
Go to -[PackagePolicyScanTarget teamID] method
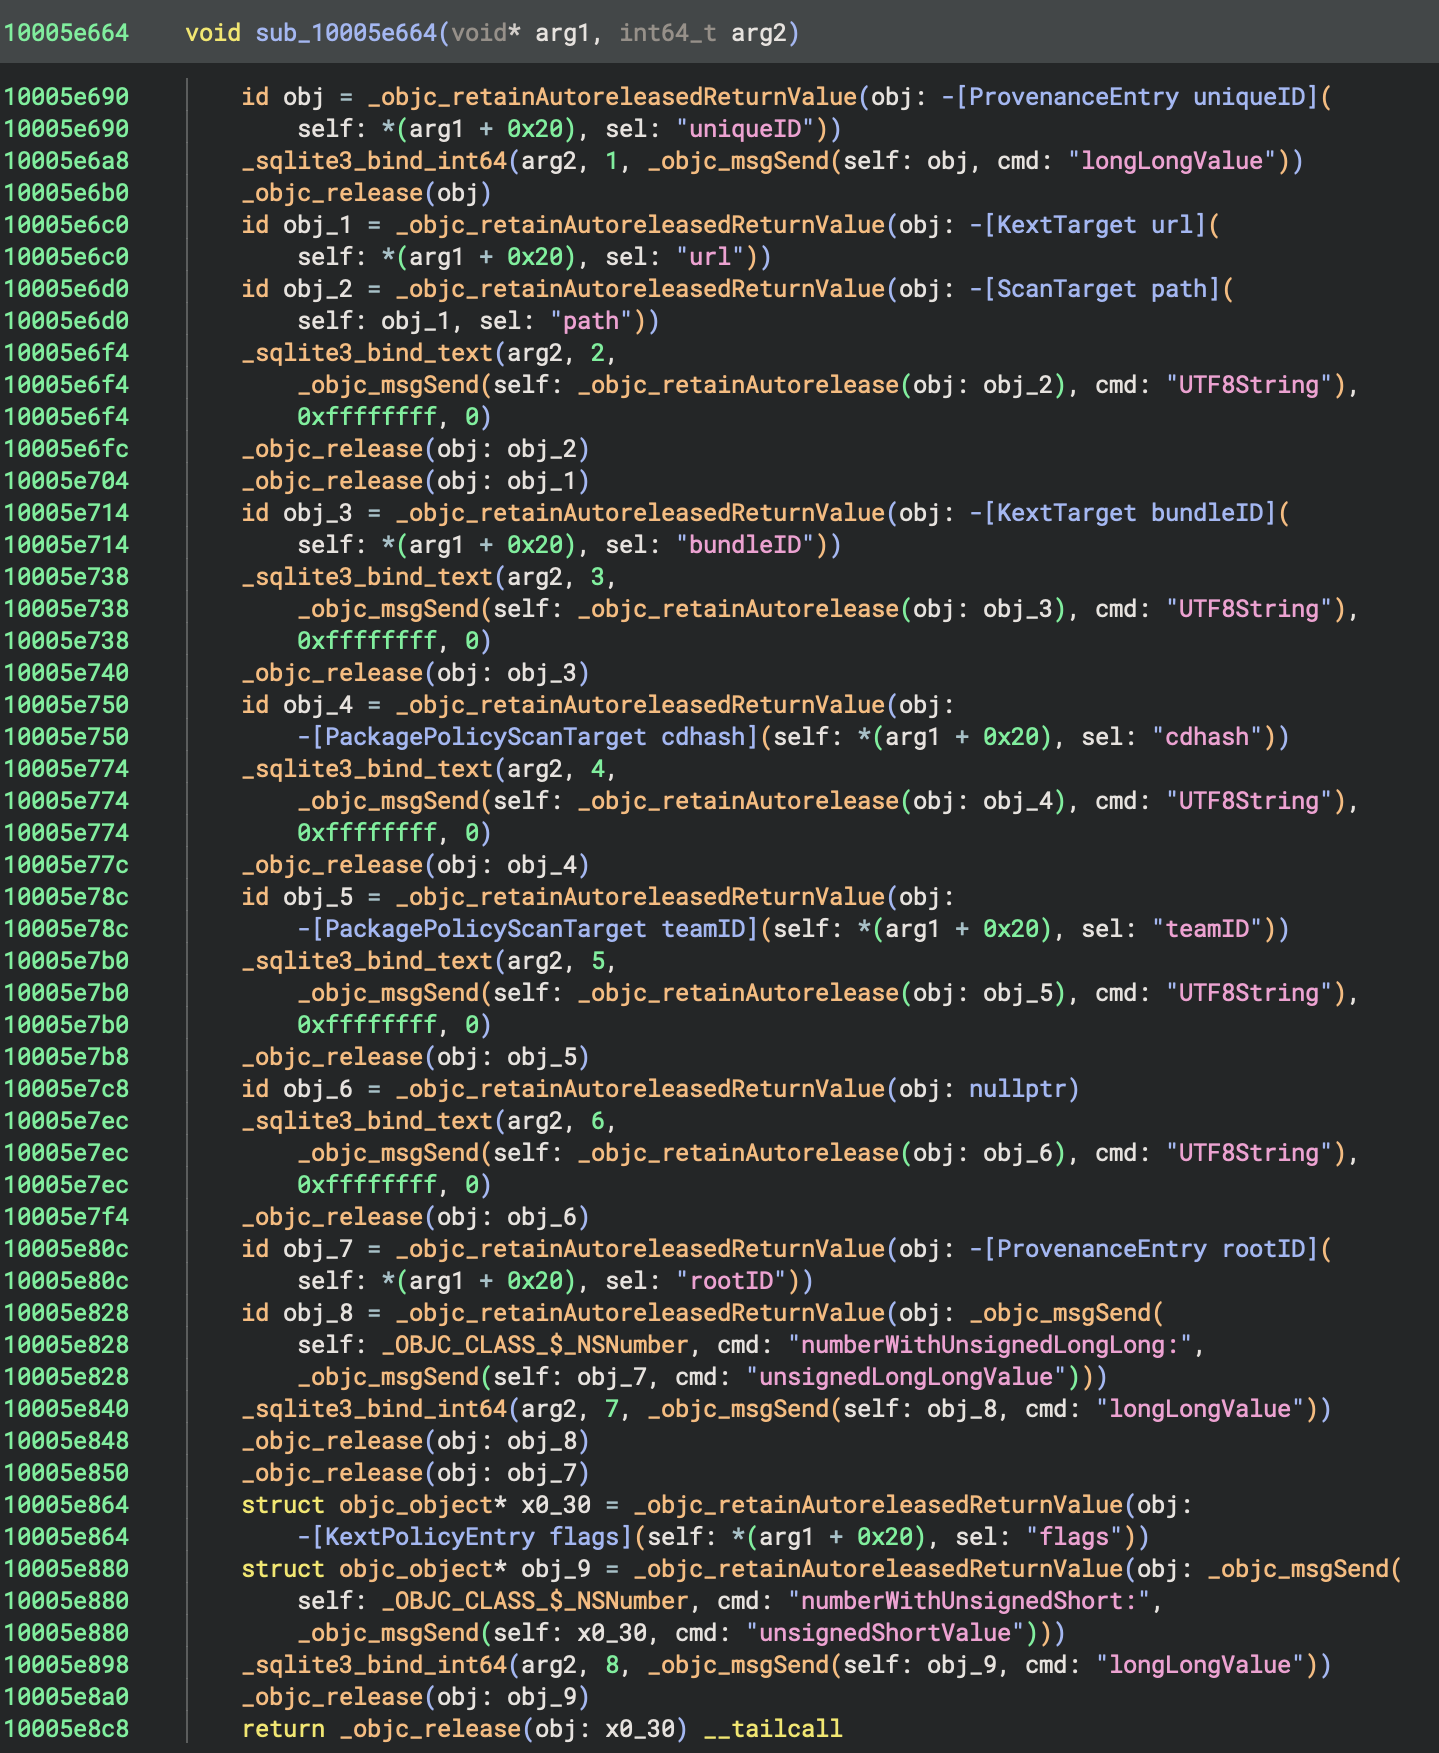pos(528,929)
